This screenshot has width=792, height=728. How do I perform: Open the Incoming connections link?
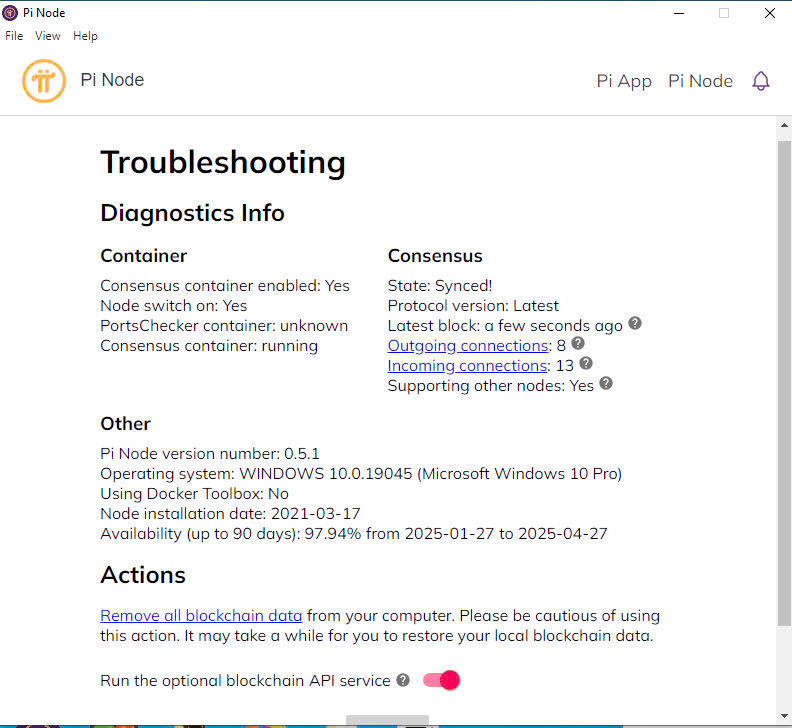(x=467, y=366)
